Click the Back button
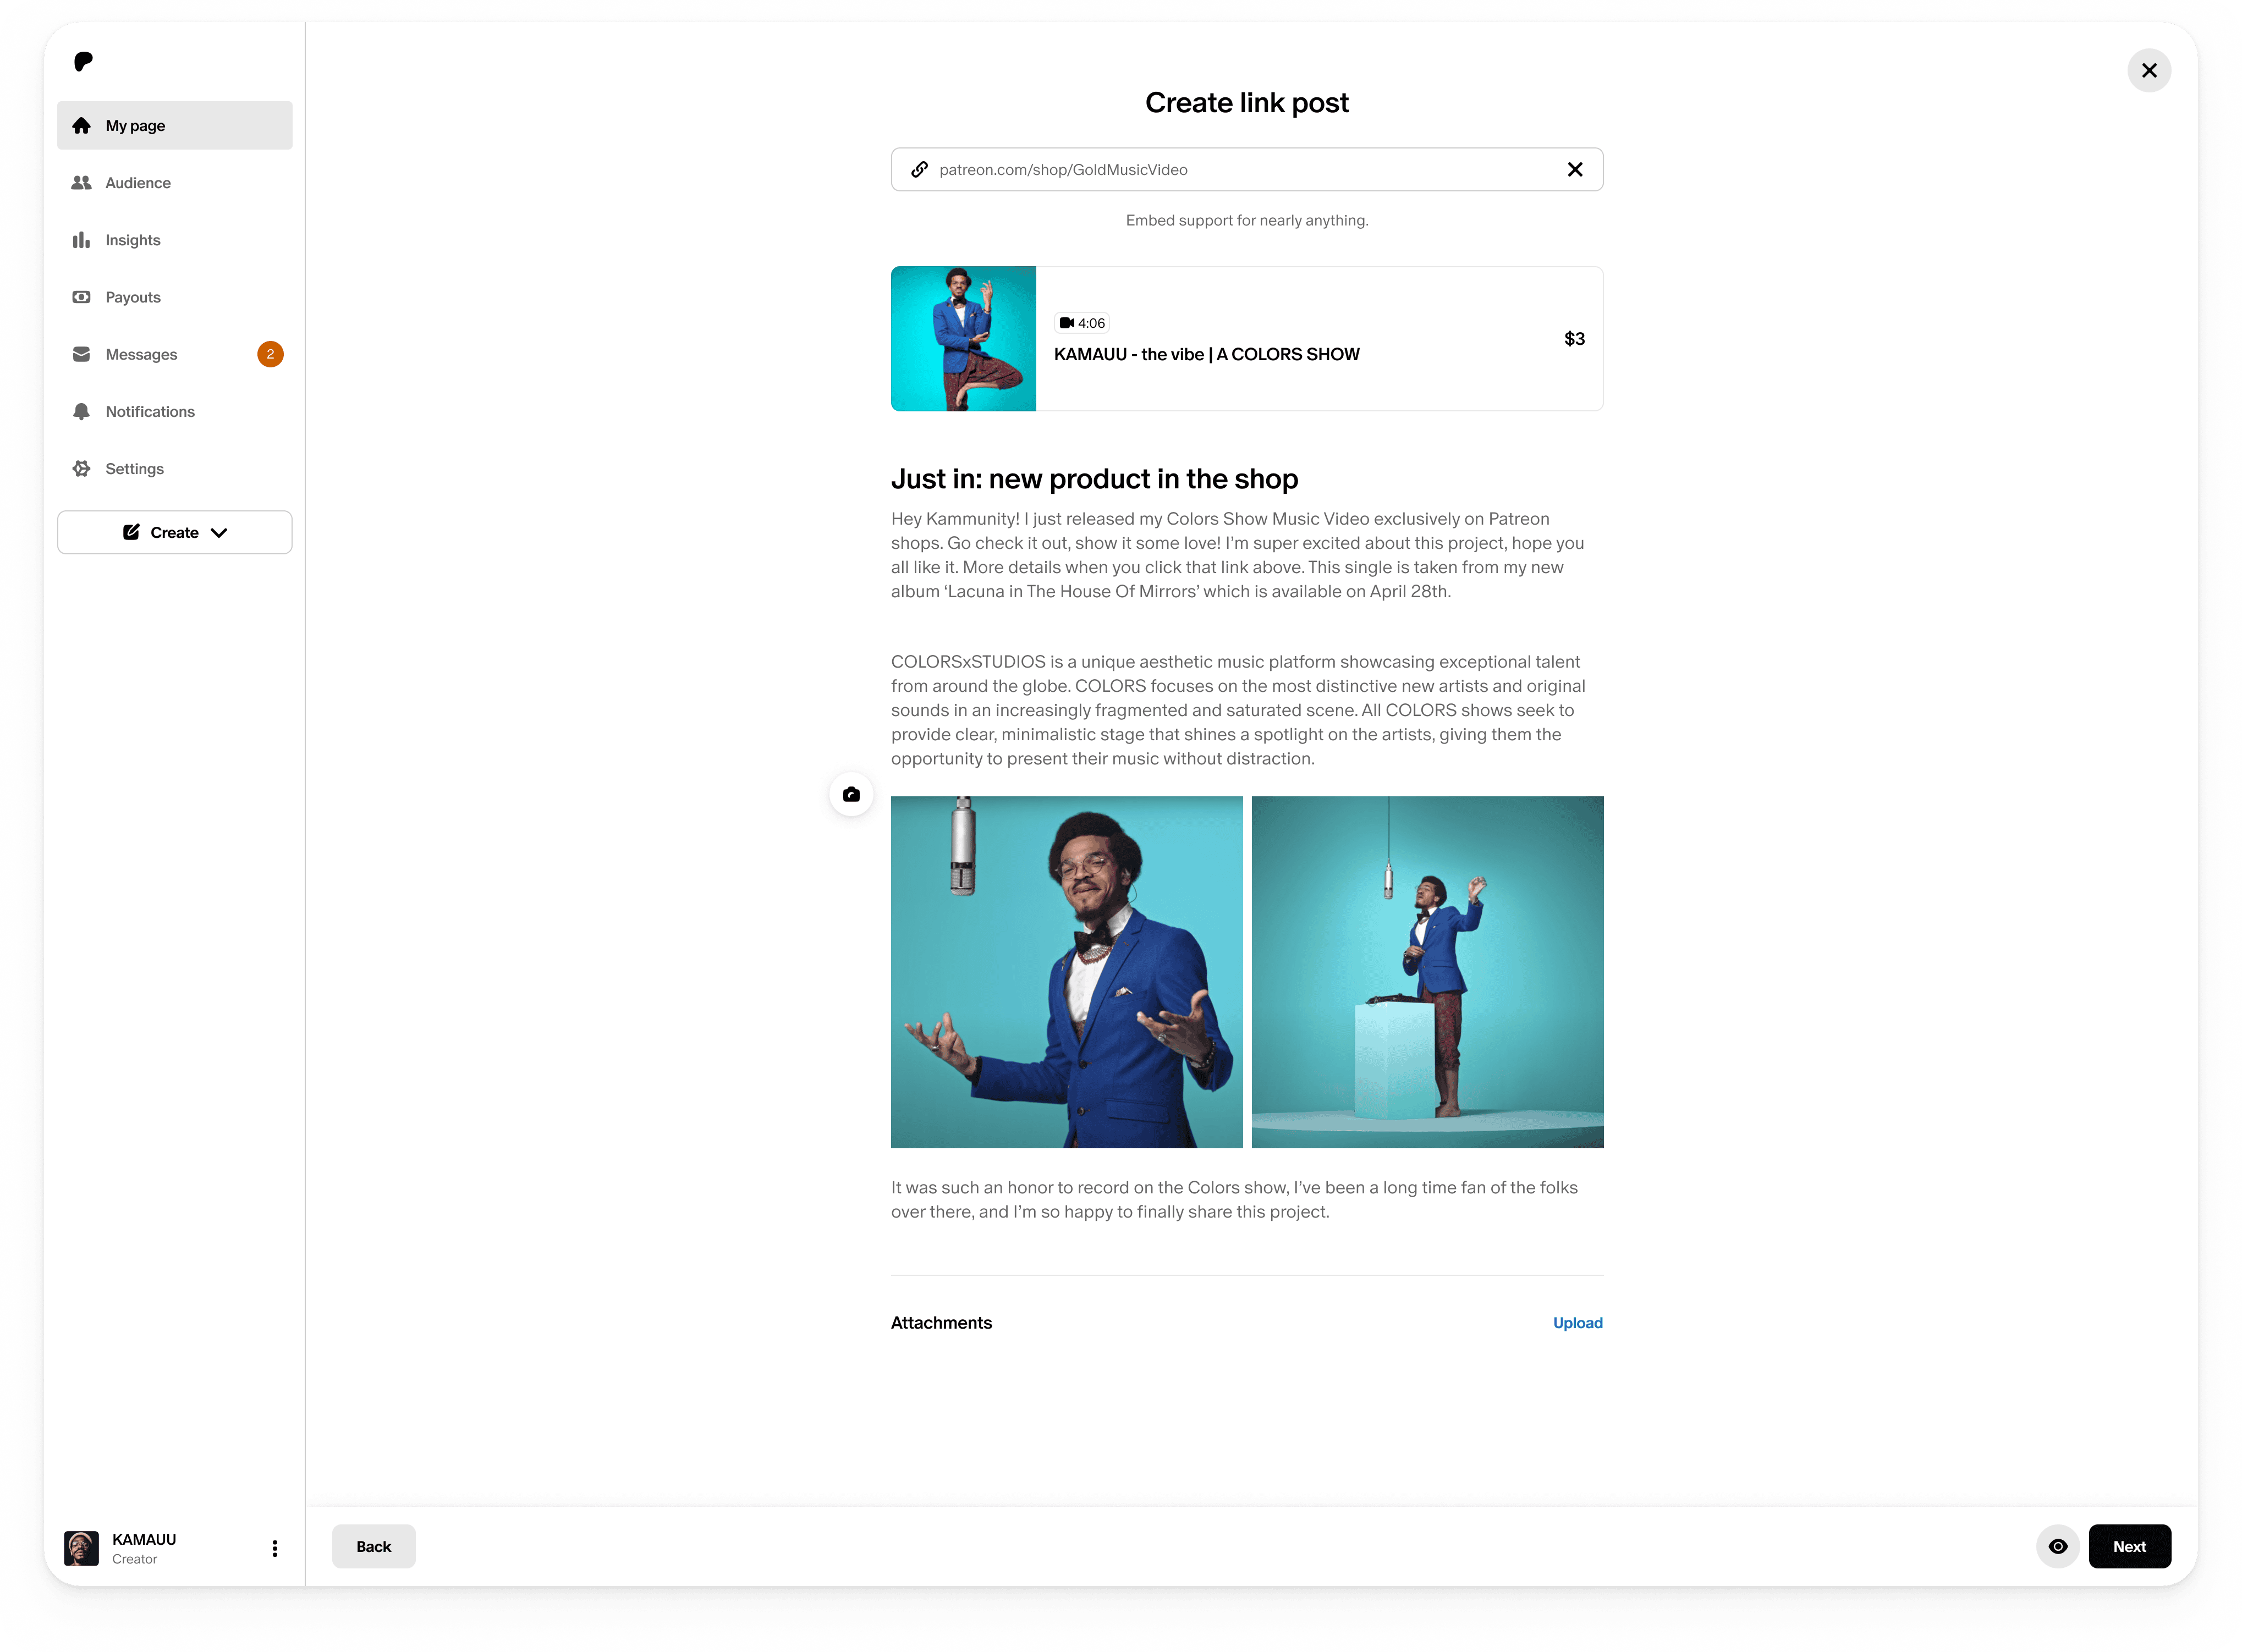The image size is (2242, 1652). (373, 1546)
